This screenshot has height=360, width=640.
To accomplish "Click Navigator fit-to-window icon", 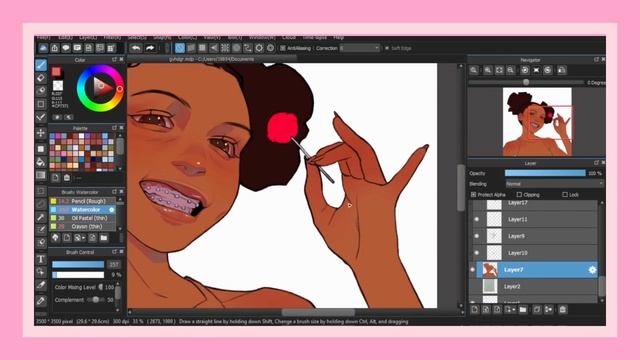I will point(499,70).
